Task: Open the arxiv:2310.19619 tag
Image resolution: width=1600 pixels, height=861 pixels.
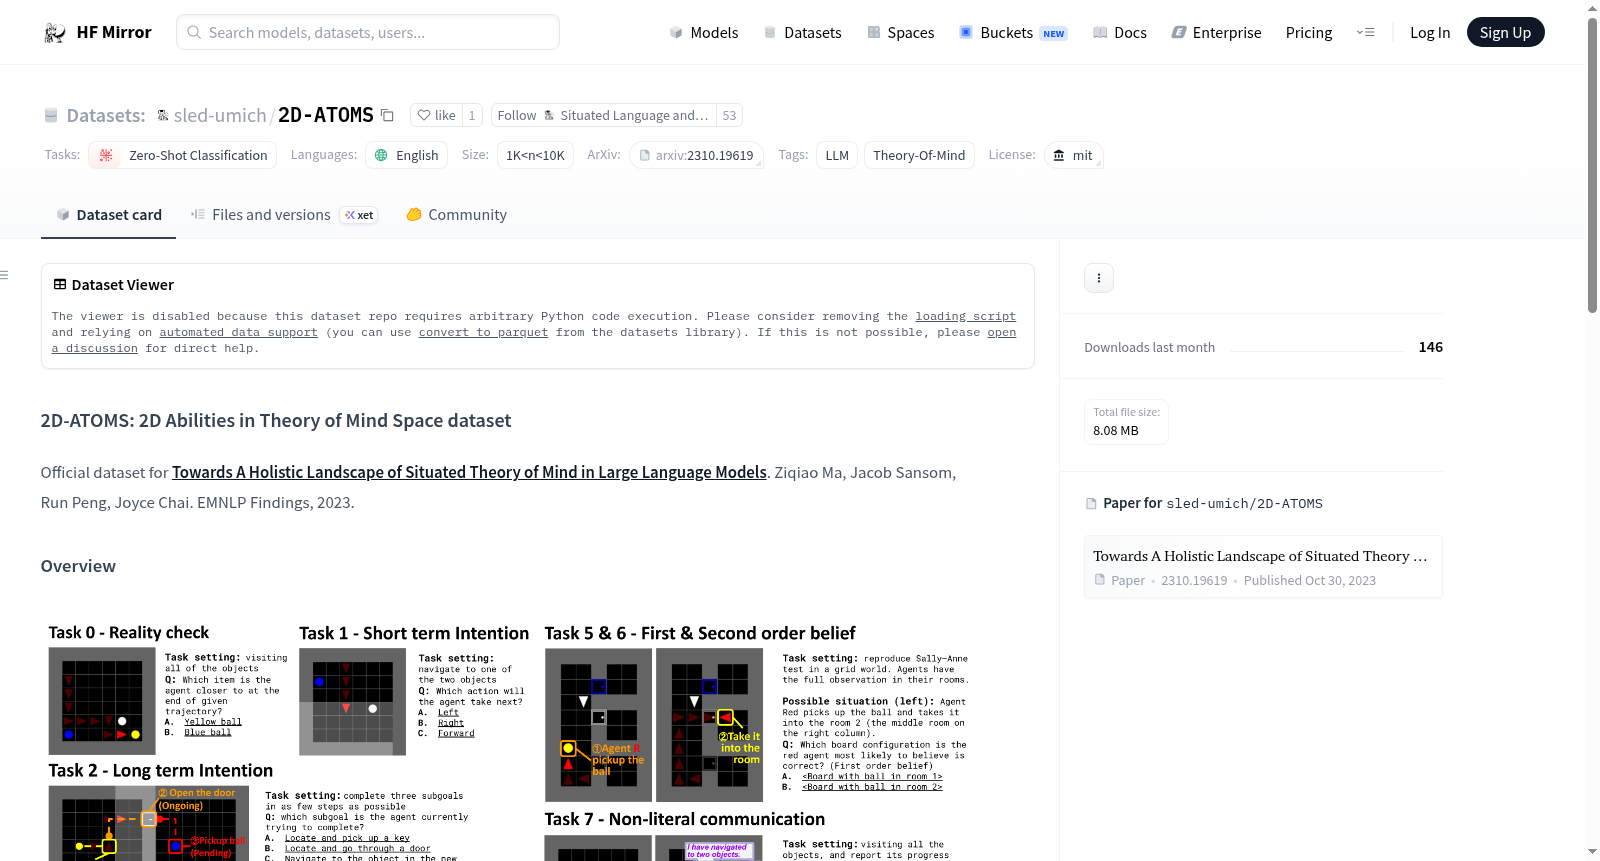Action: point(696,155)
